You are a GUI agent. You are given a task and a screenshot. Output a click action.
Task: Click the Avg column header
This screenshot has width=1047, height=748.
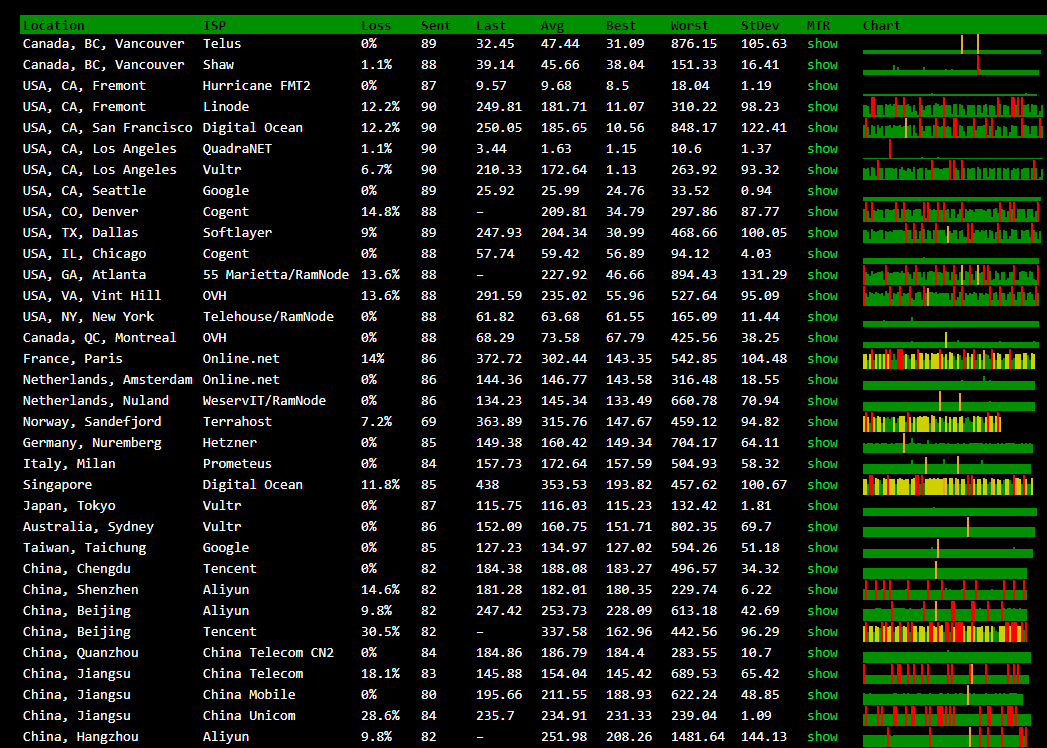[551, 25]
